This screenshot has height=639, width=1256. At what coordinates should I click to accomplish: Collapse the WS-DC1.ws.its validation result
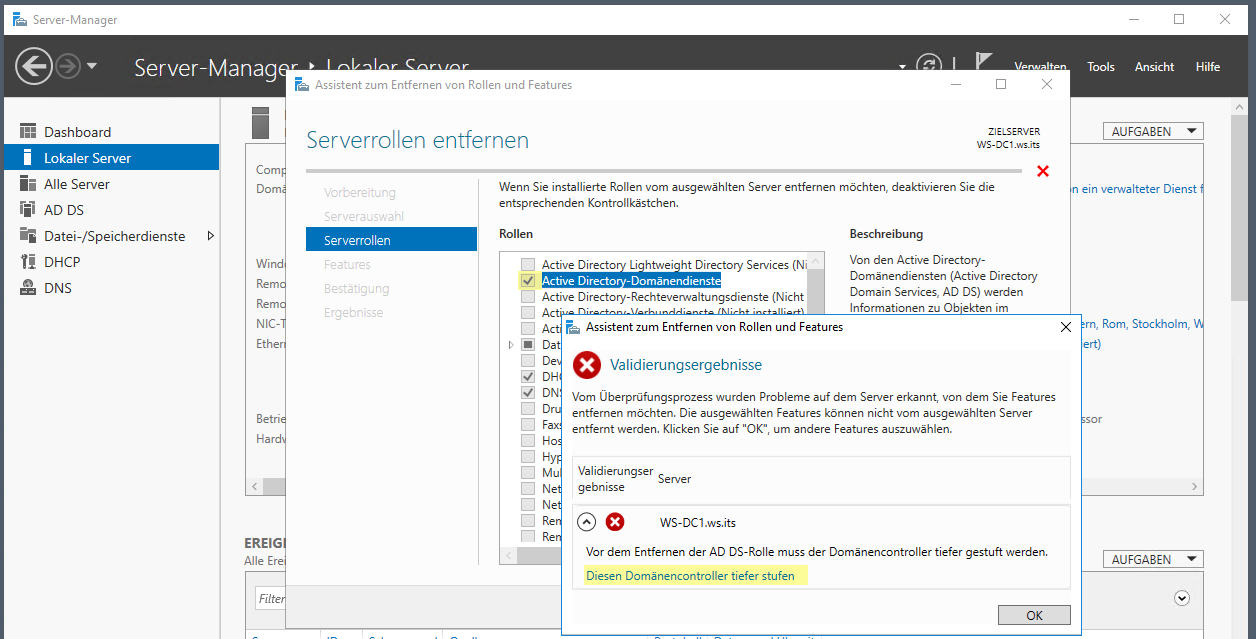click(587, 522)
